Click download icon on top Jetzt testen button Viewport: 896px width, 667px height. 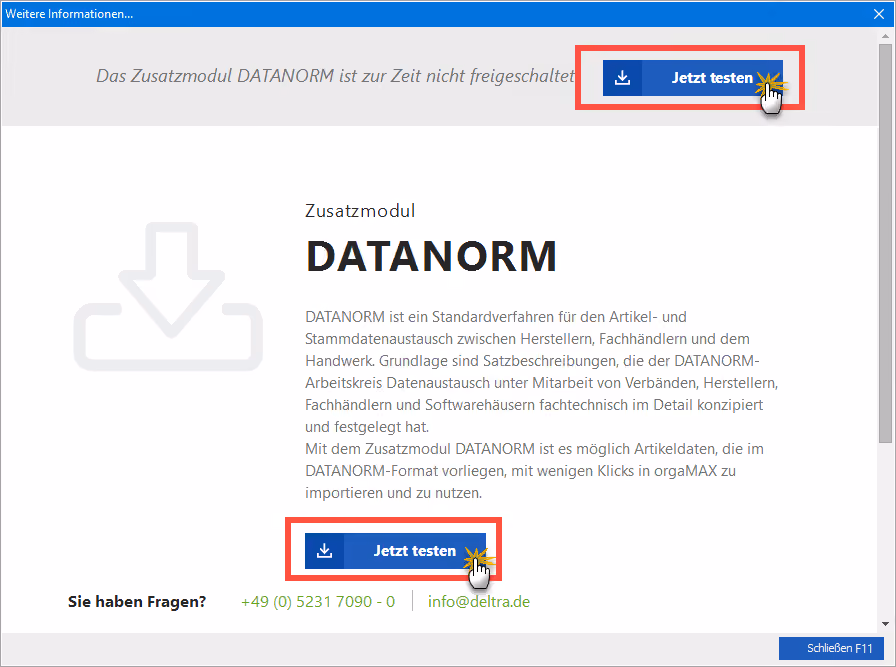622,78
